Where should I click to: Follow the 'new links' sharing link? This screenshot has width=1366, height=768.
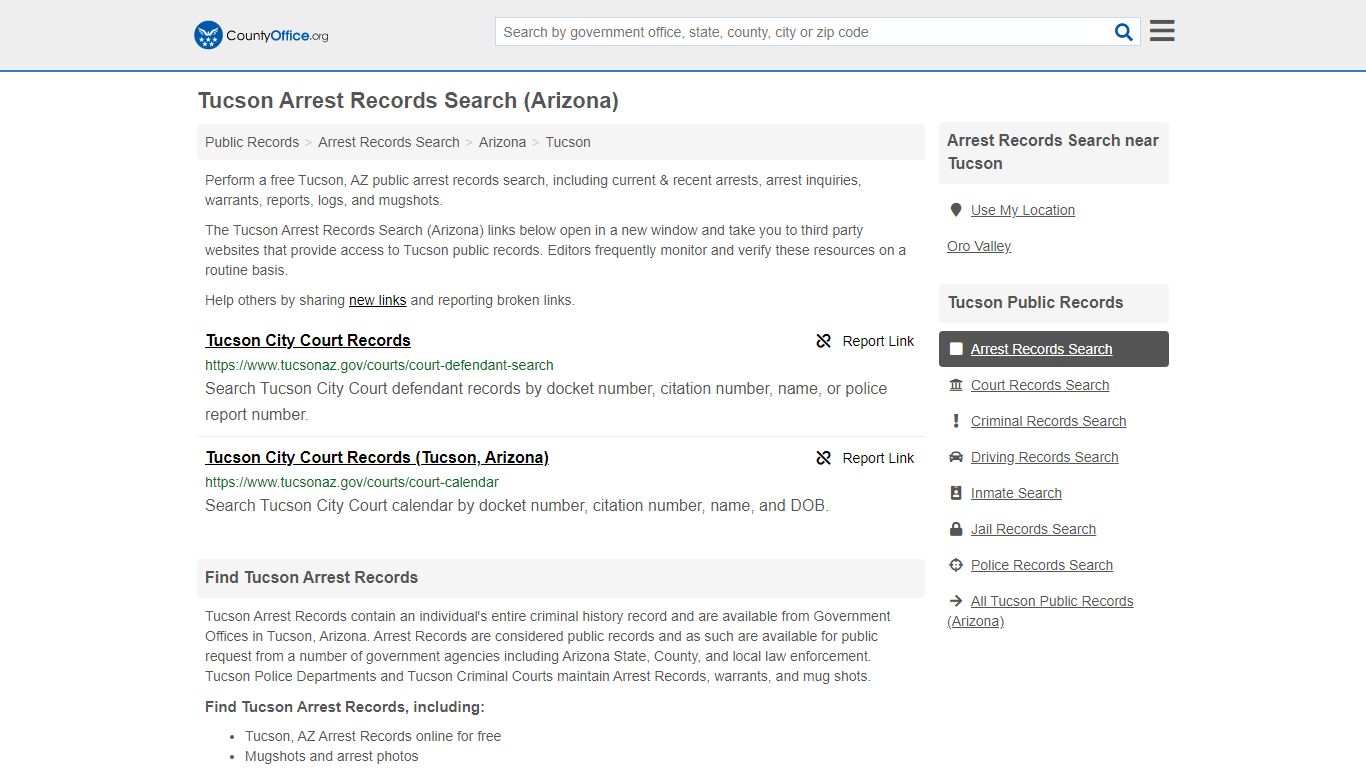pos(377,300)
